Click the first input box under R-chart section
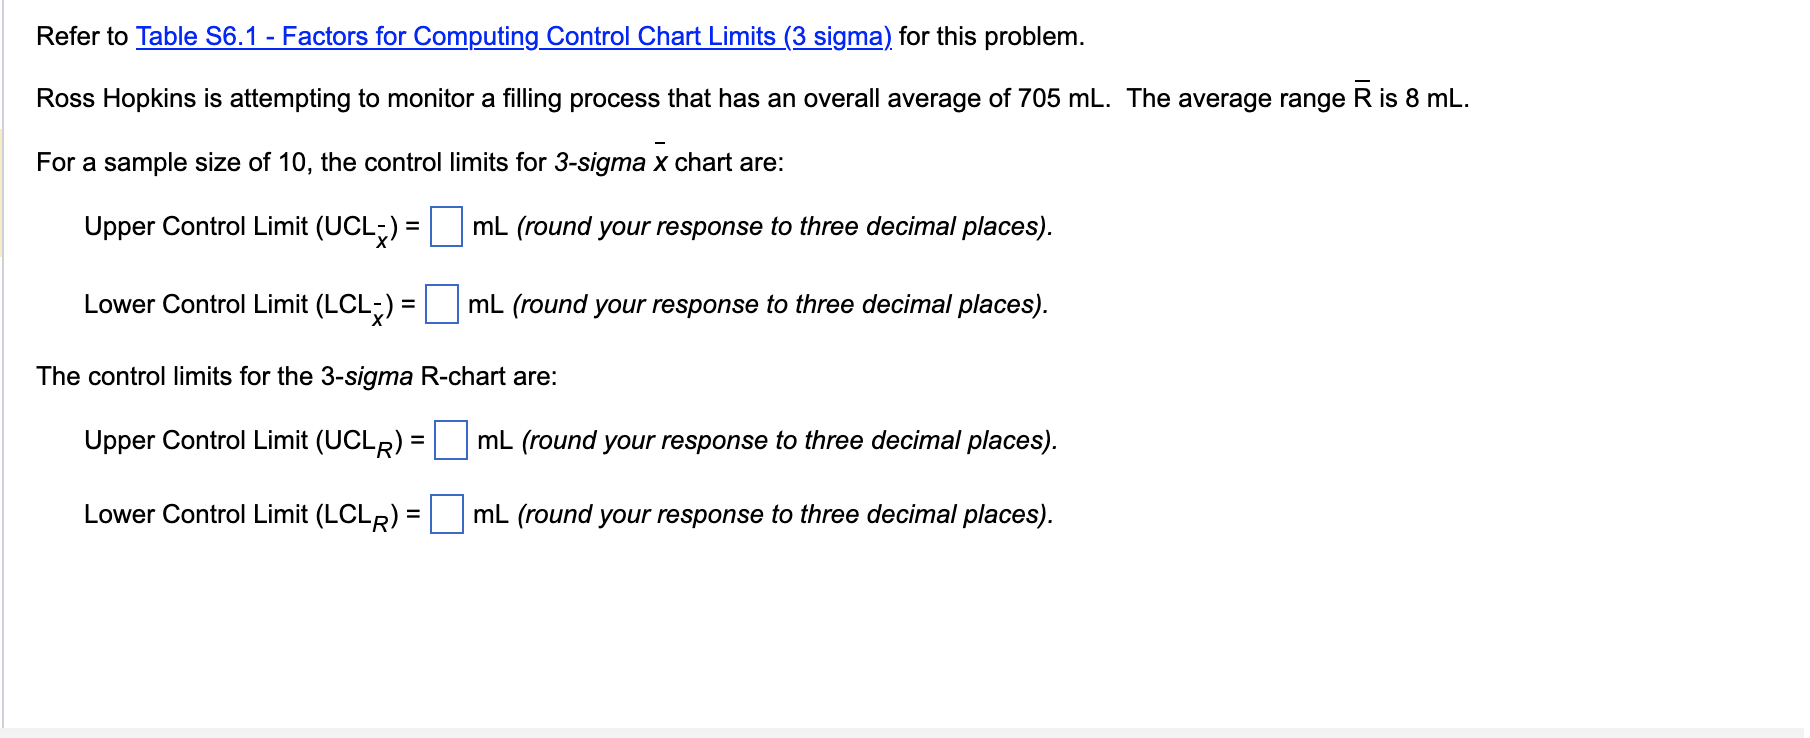This screenshot has width=1810, height=738. pyautogui.click(x=452, y=441)
